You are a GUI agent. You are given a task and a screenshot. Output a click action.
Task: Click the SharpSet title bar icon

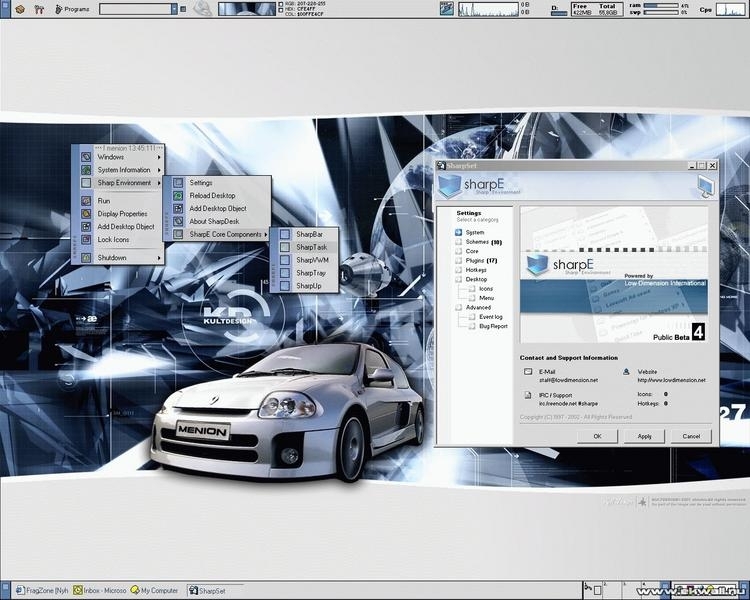[441, 166]
